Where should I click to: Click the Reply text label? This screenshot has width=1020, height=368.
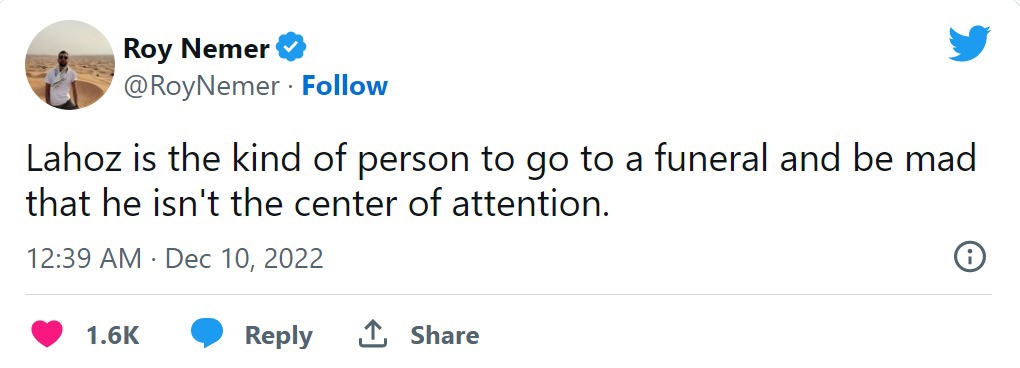click(x=278, y=335)
